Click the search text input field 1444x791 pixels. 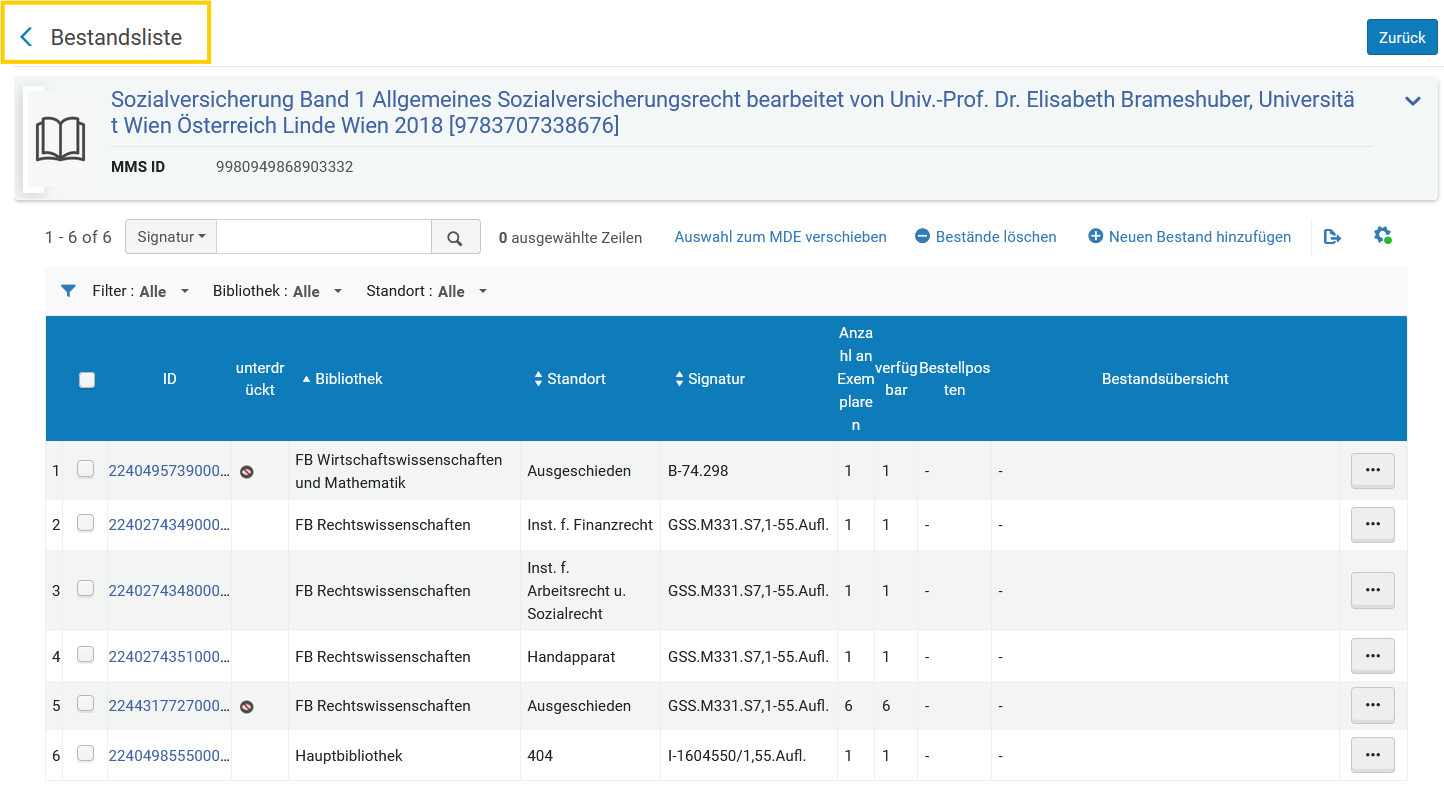324,237
